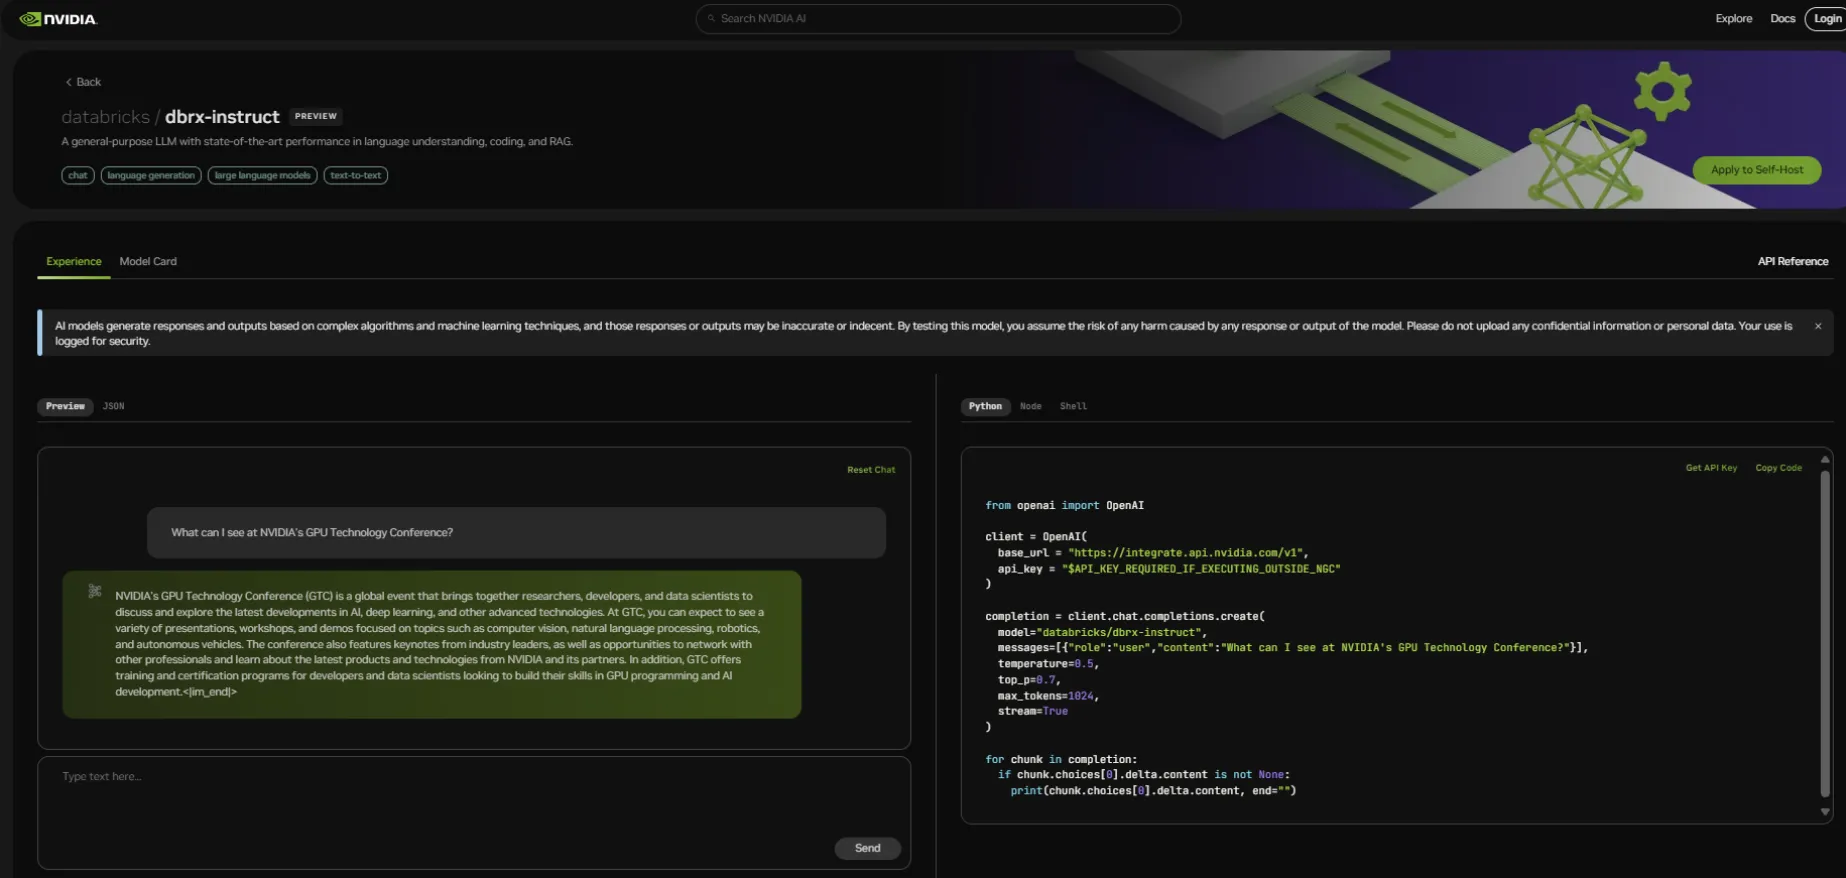Click the 'from openai import OpenAI' line

1064,506
